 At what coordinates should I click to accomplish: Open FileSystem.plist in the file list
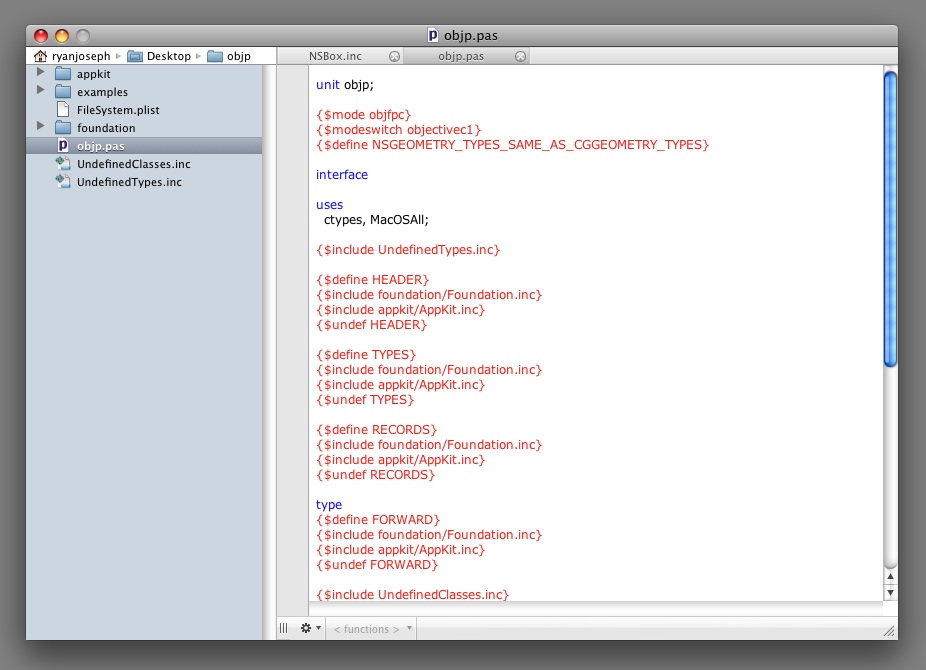pos(118,110)
